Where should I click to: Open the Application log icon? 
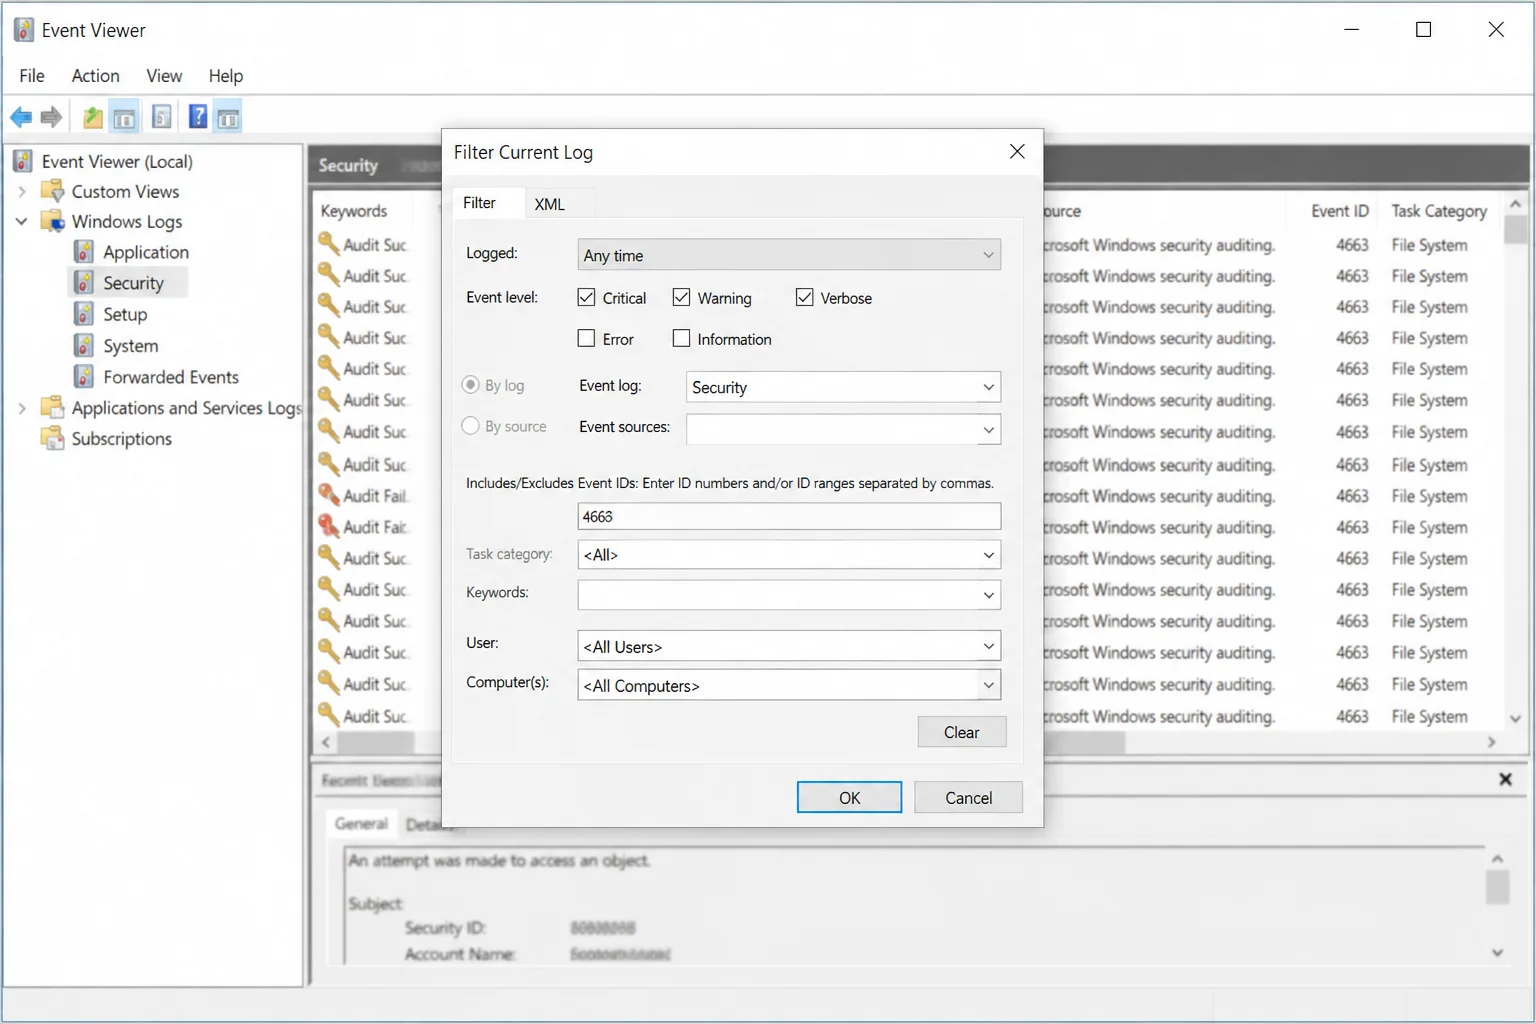click(x=85, y=252)
